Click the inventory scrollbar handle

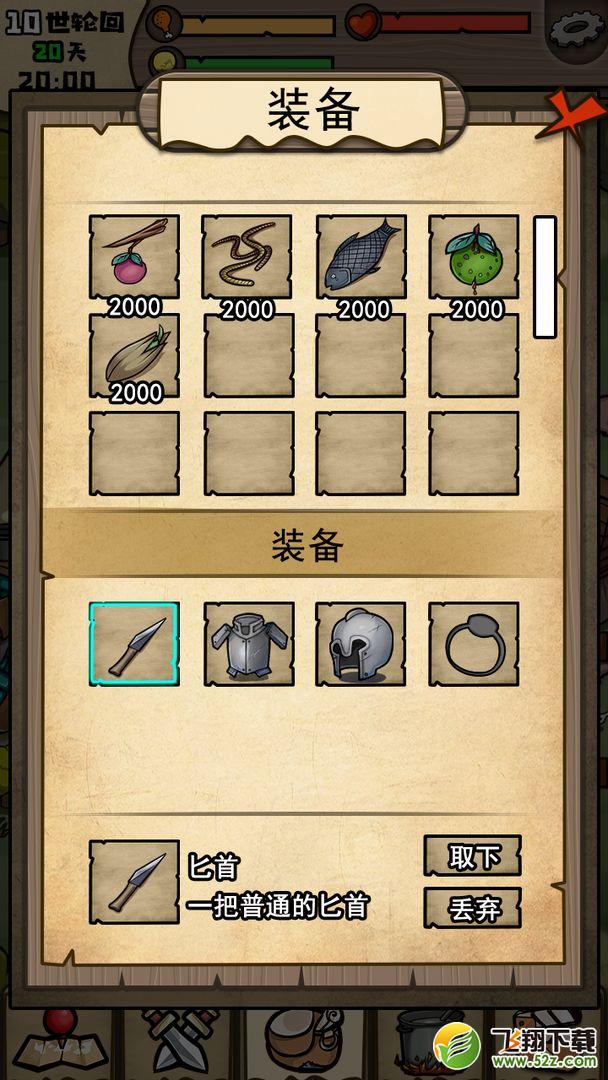[x=545, y=277]
